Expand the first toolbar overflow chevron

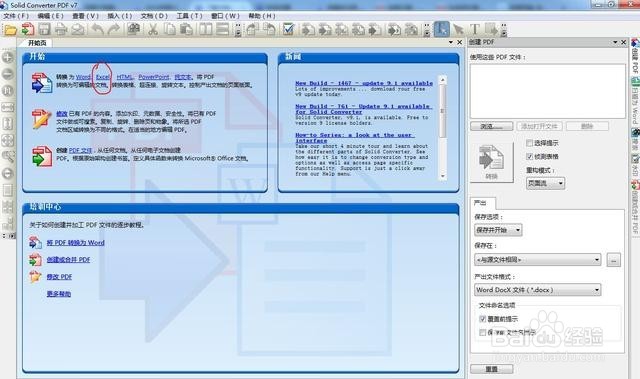click(x=238, y=30)
